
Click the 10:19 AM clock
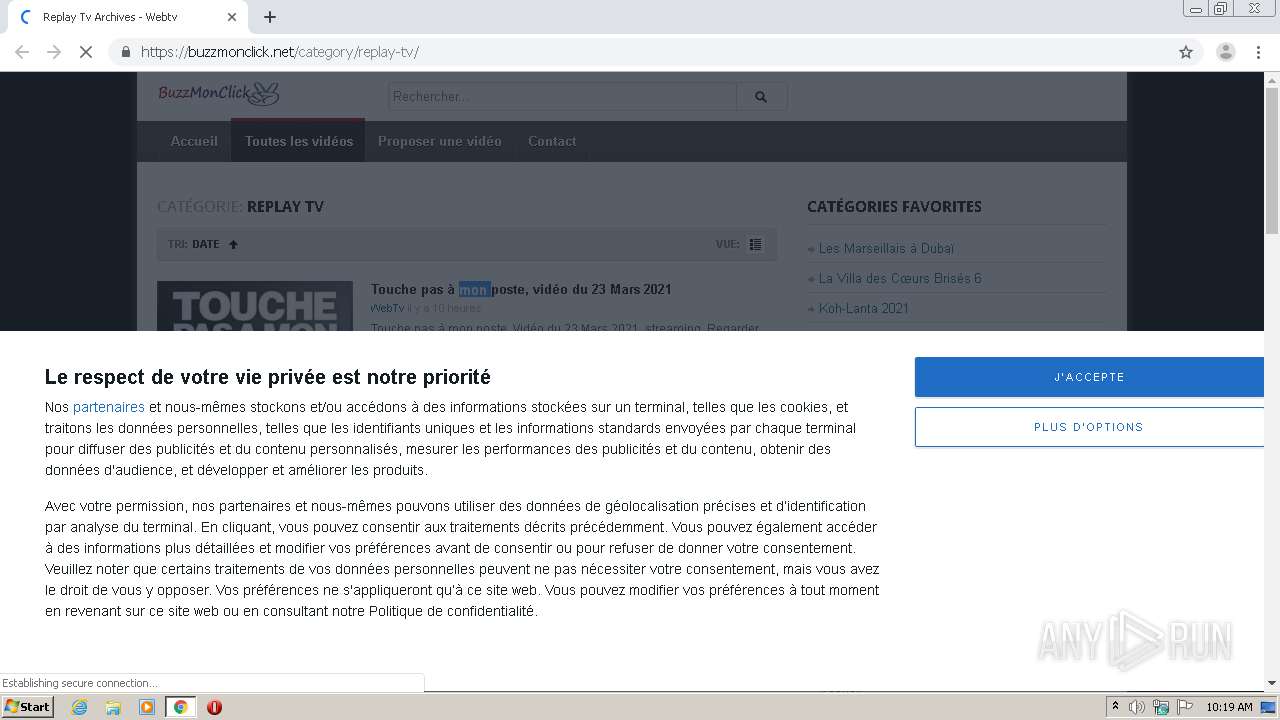tap(1229, 707)
